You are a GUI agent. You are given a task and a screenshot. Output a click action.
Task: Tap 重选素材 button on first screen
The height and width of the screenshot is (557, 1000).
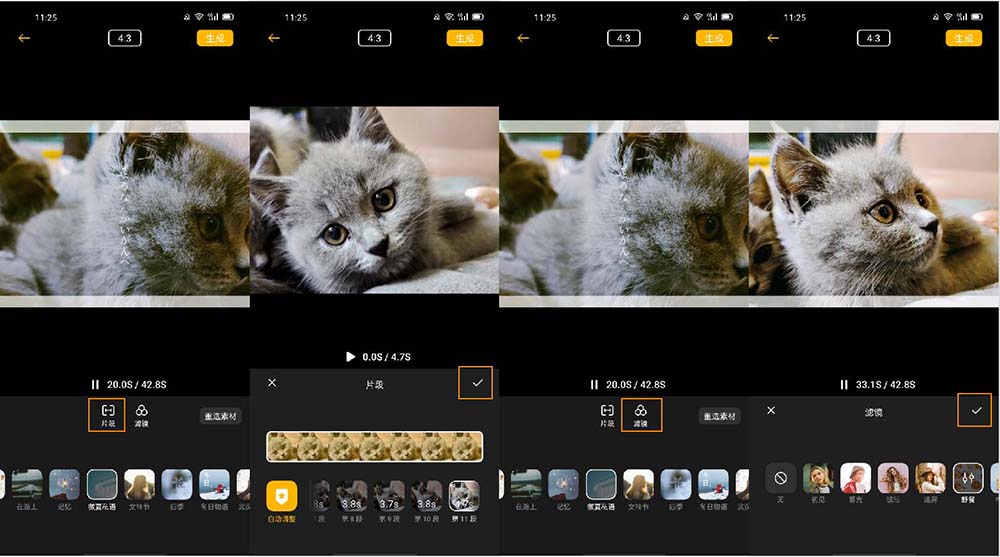221,416
